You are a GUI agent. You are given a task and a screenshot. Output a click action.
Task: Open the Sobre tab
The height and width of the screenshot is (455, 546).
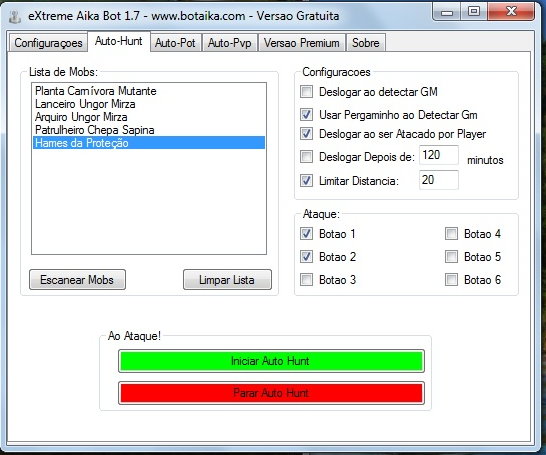click(x=366, y=43)
